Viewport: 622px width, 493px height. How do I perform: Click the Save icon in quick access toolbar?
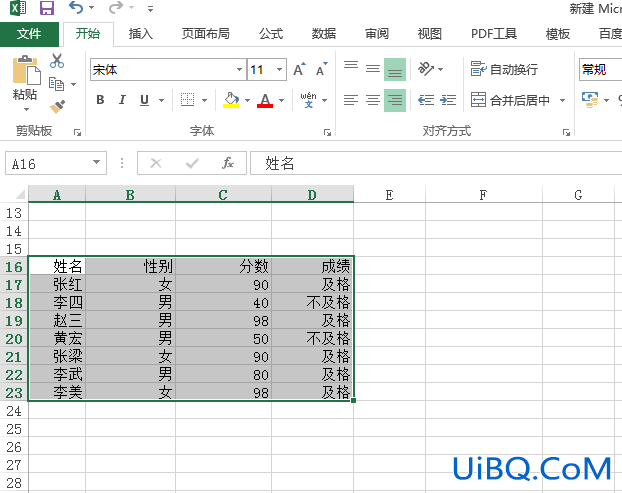tap(47, 8)
